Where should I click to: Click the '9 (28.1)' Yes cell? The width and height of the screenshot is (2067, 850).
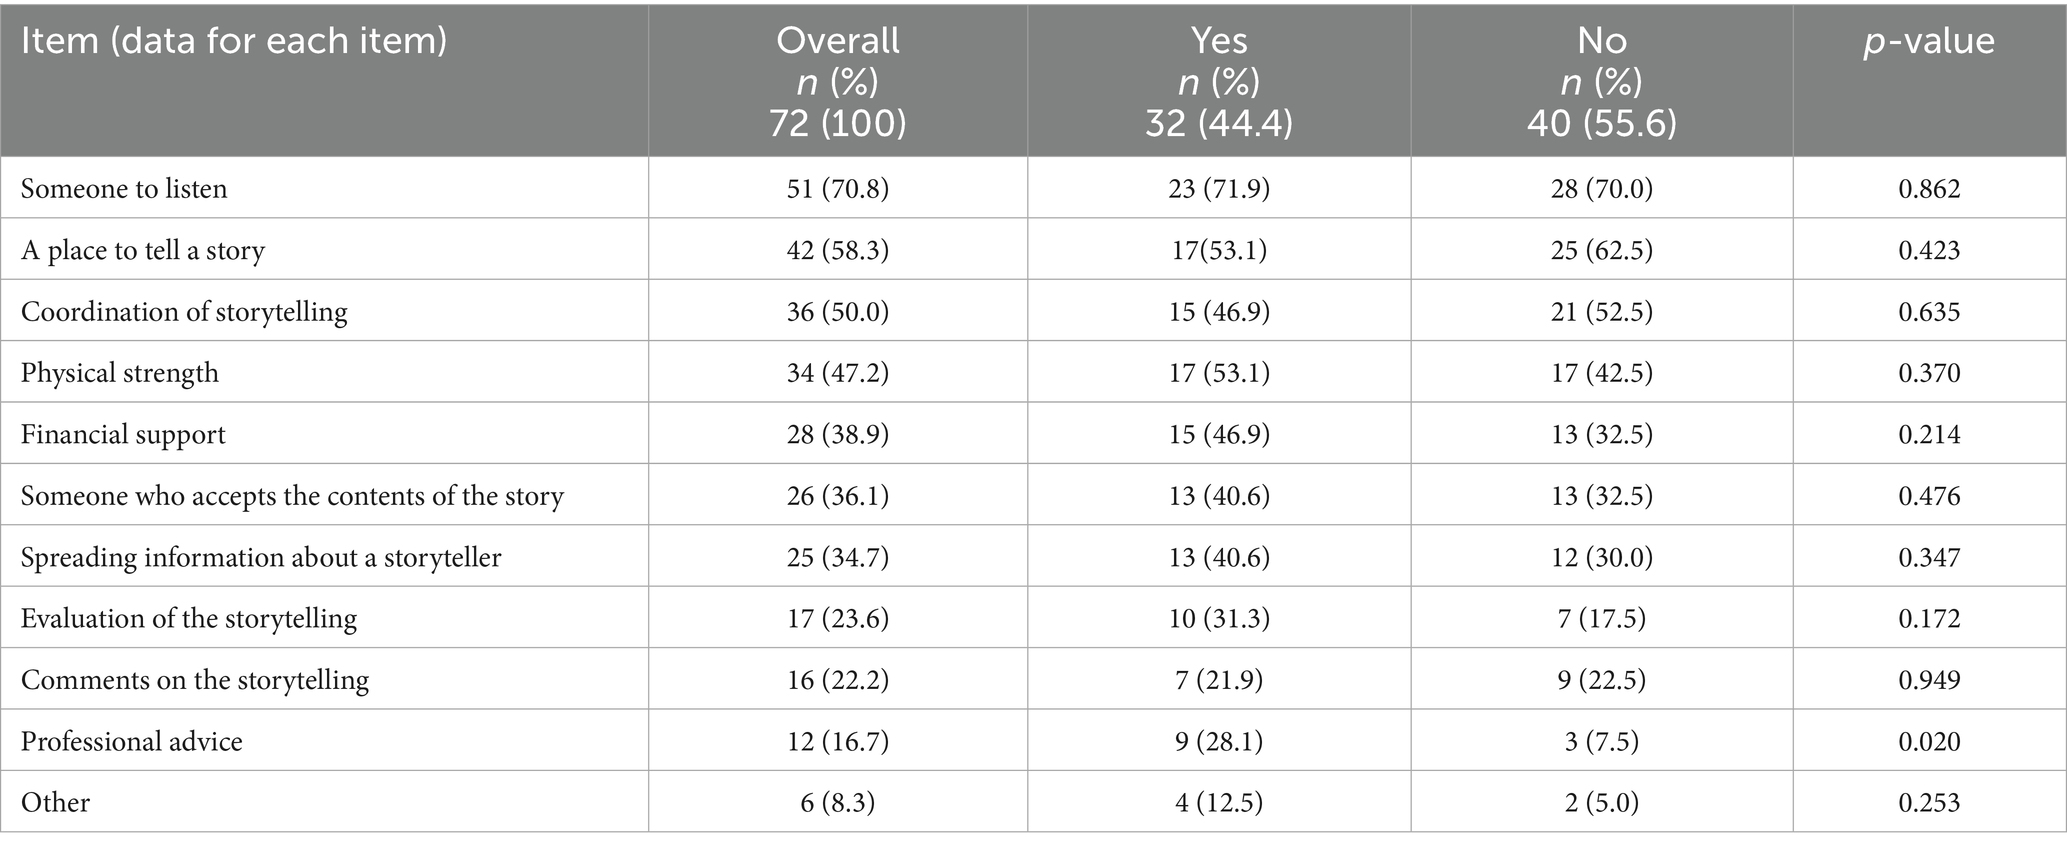[x=1218, y=742]
